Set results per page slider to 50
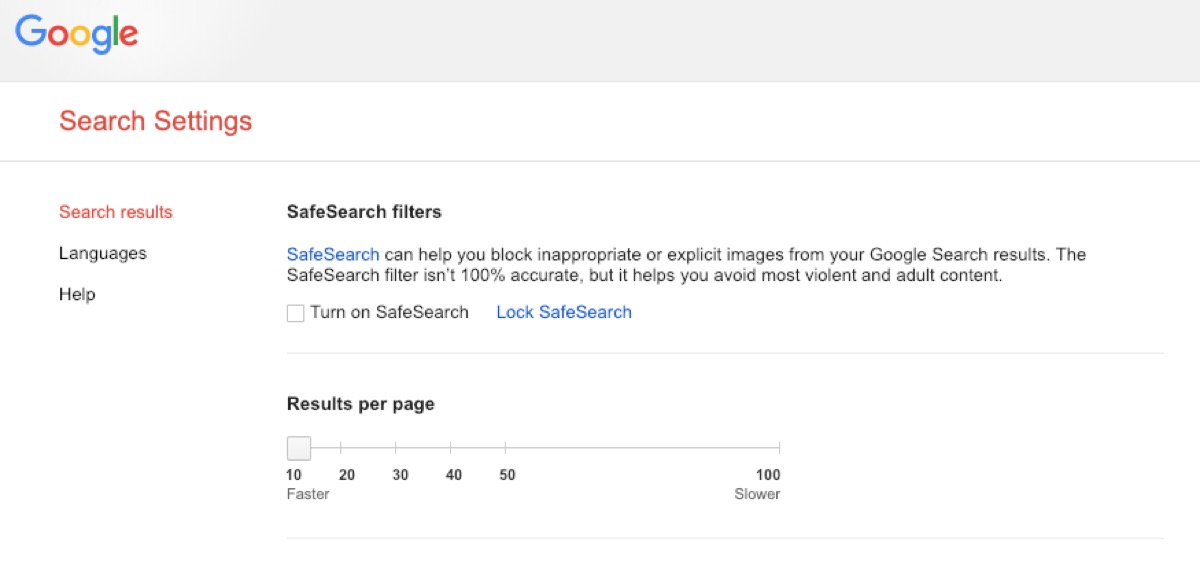 [x=505, y=448]
